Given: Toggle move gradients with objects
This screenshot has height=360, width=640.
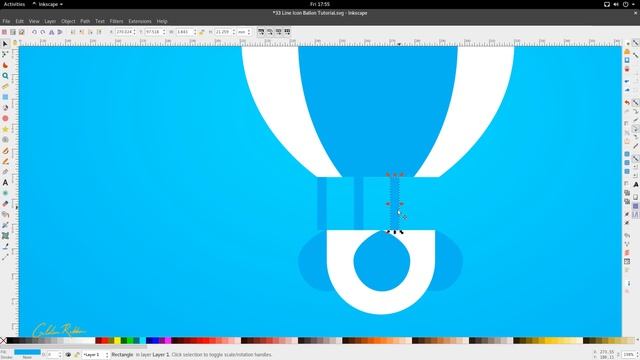Looking at the screenshot, I should point(279,32).
